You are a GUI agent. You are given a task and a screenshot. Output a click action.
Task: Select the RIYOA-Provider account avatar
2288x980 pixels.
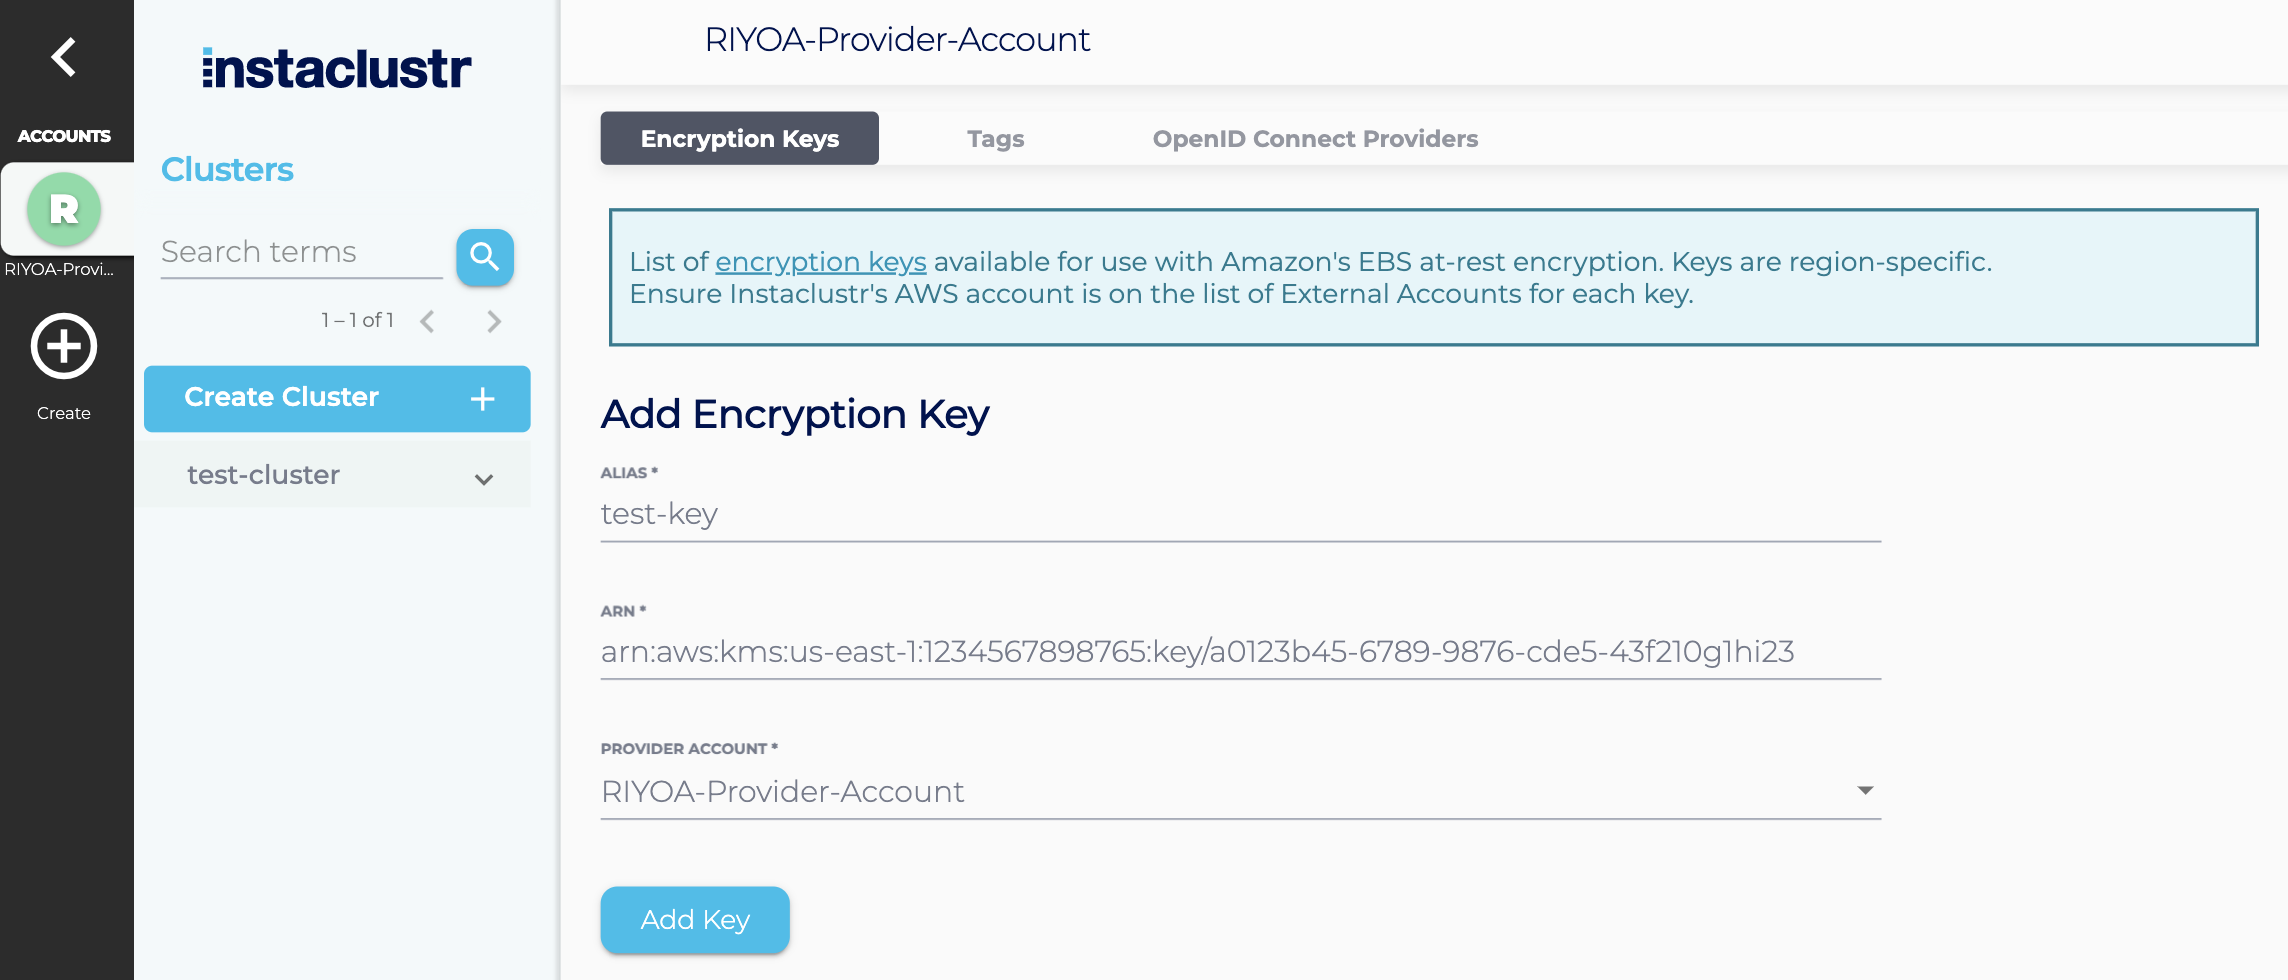pos(64,209)
